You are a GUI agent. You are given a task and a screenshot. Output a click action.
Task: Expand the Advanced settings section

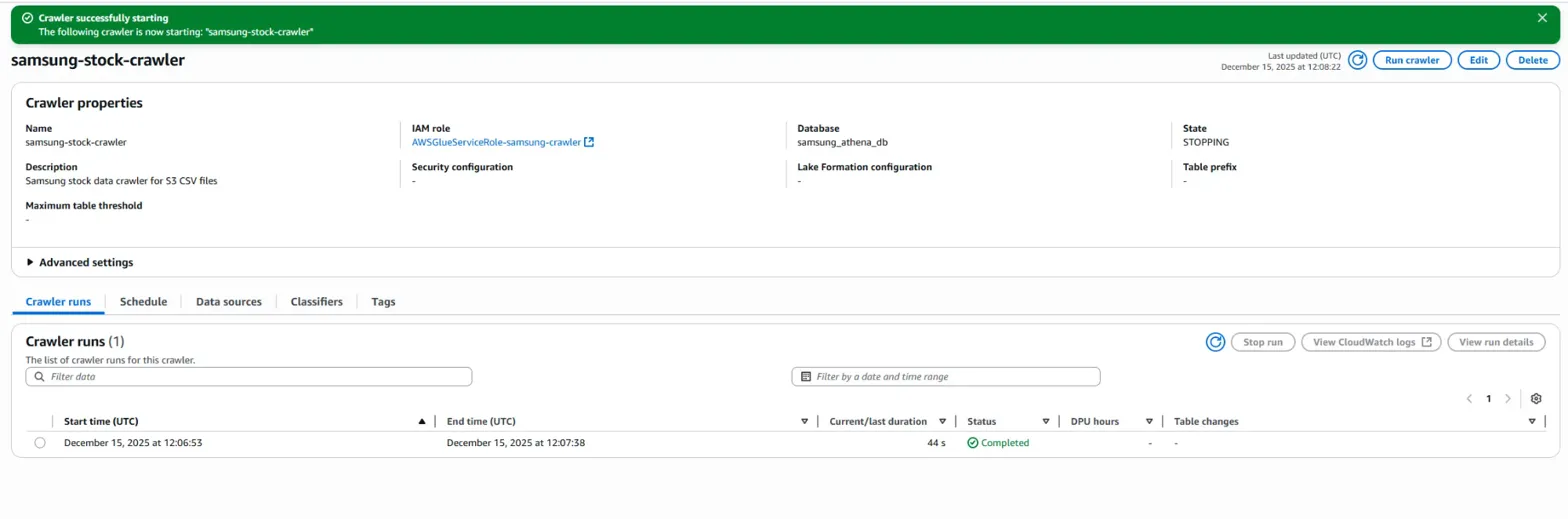coord(79,262)
